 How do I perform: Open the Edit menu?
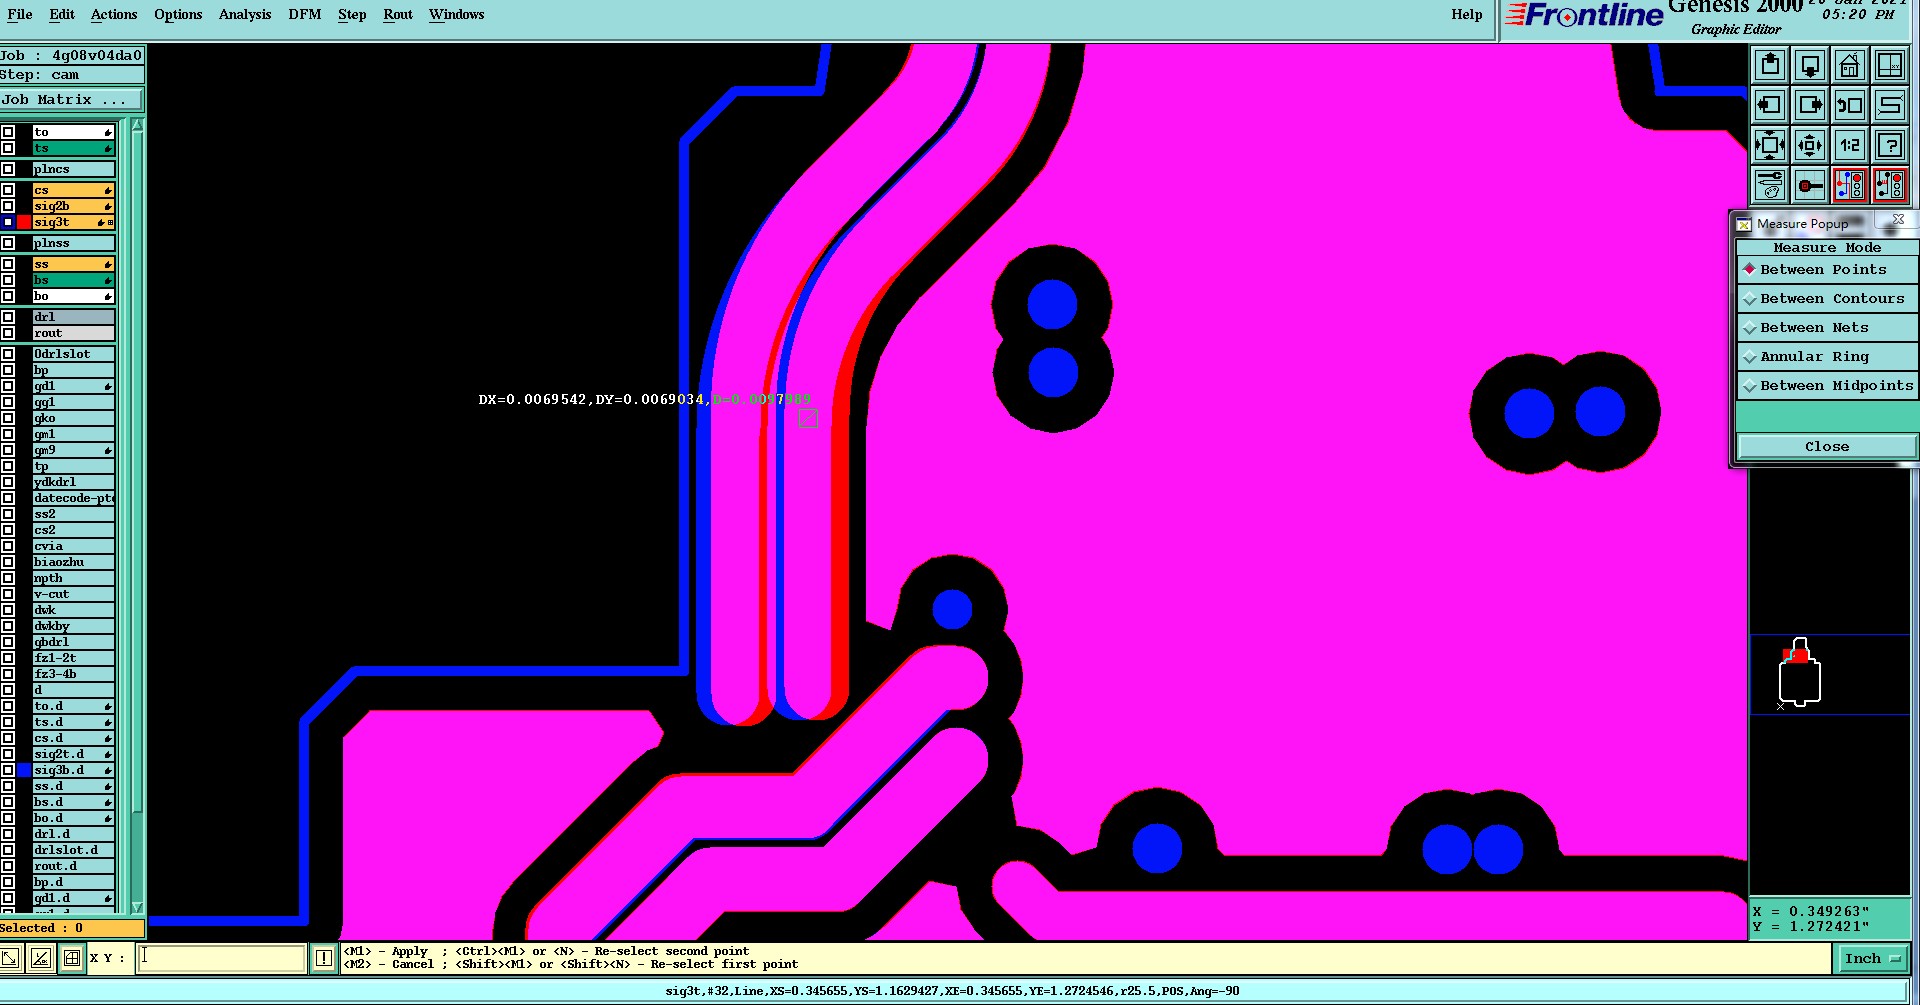point(62,14)
